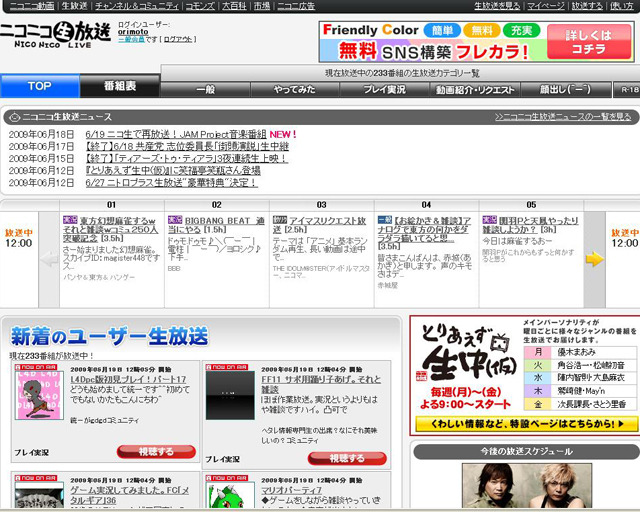Open ニコニコ動画 in top navigation
The width and height of the screenshot is (640, 512).
(32, 6)
